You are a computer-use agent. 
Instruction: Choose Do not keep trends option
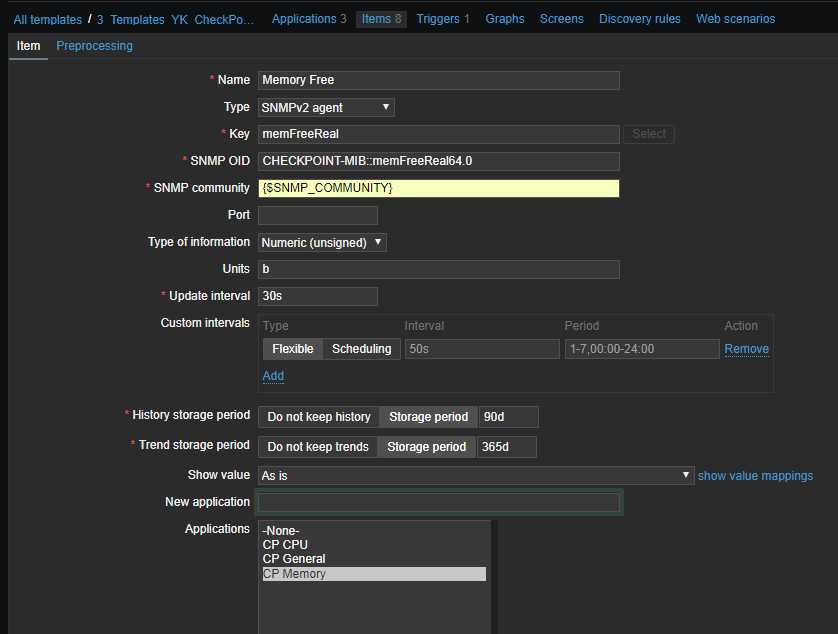318,447
